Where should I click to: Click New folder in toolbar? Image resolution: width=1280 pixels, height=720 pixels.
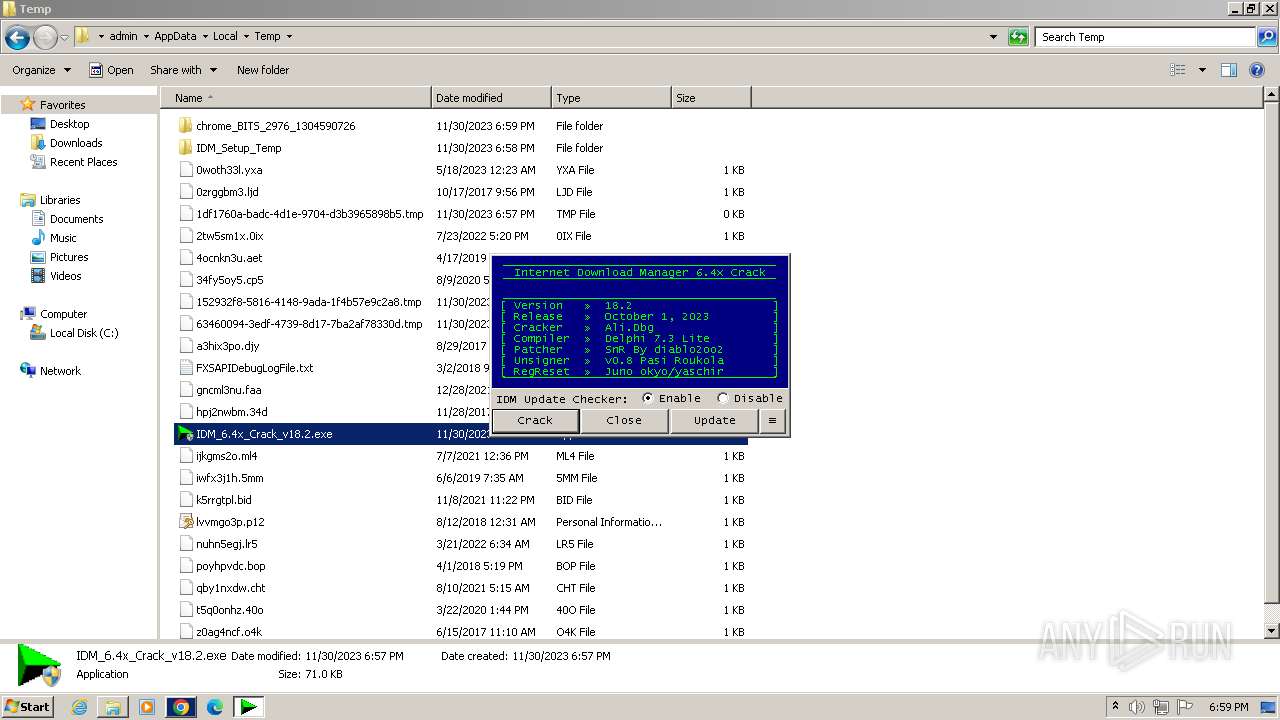coord(263,70)
